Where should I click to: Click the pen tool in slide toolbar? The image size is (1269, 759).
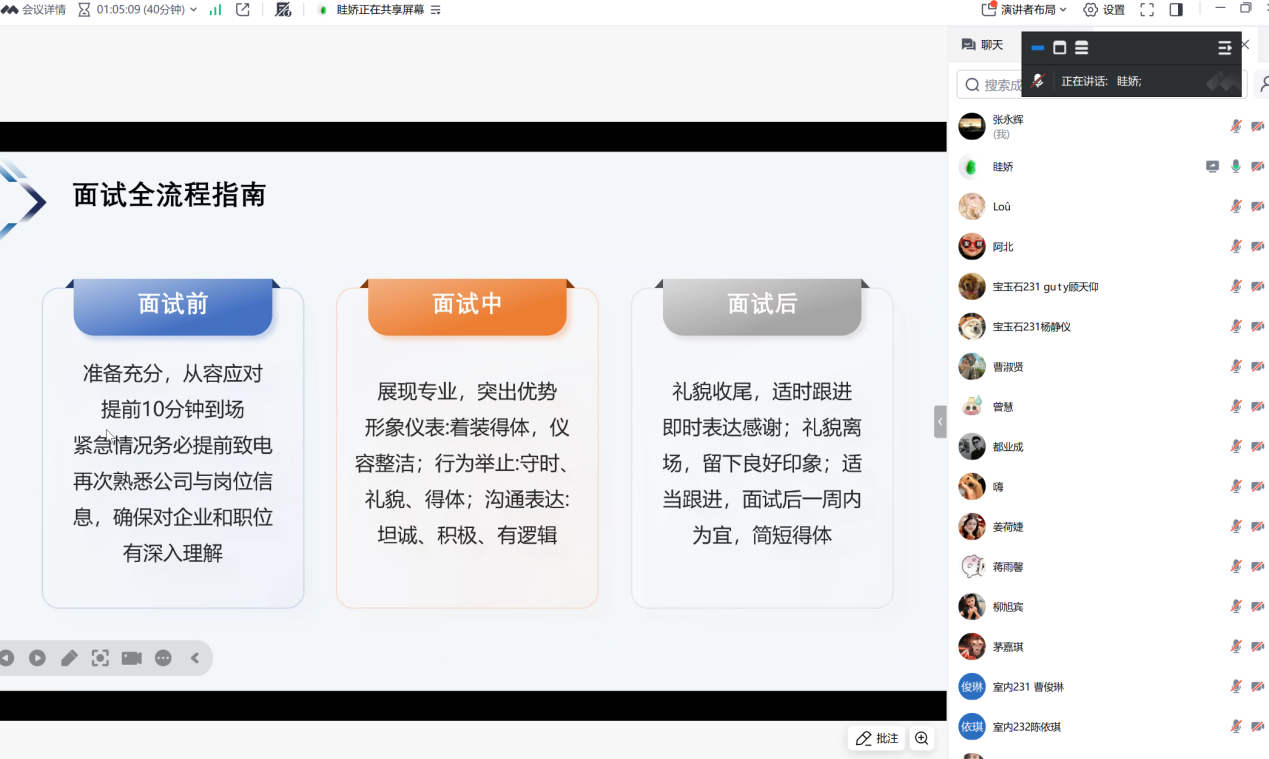69,658
